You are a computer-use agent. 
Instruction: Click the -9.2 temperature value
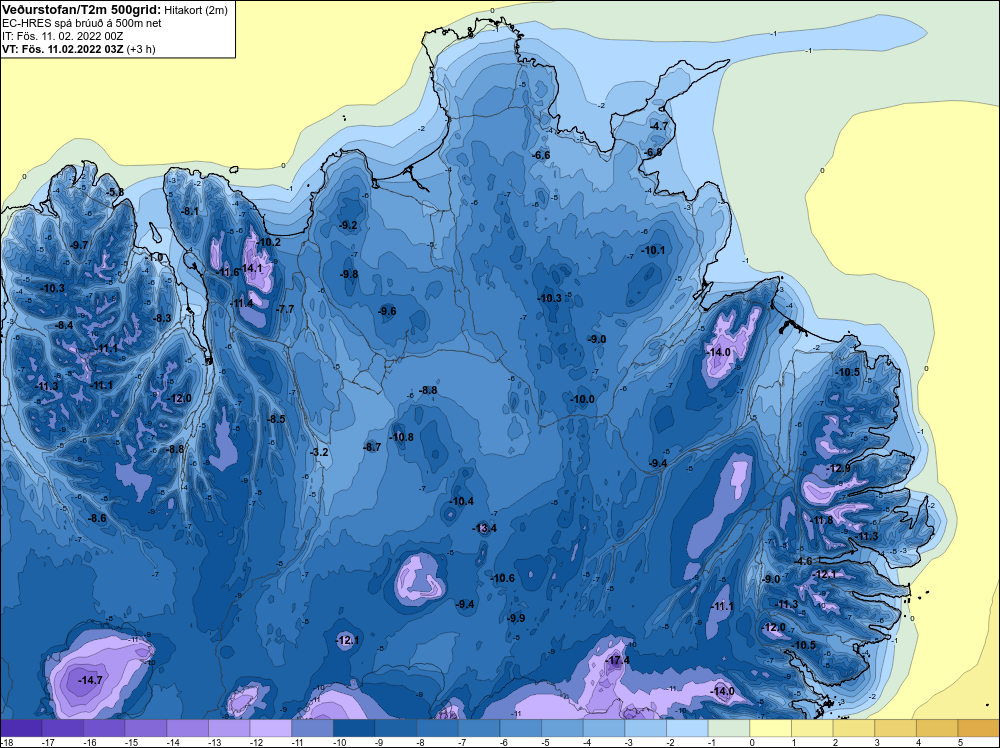pos(348,225)
